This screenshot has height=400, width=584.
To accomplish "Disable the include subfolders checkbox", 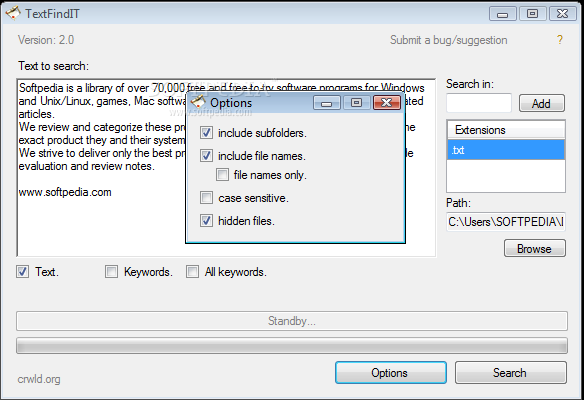I will [x=206, y=133].
